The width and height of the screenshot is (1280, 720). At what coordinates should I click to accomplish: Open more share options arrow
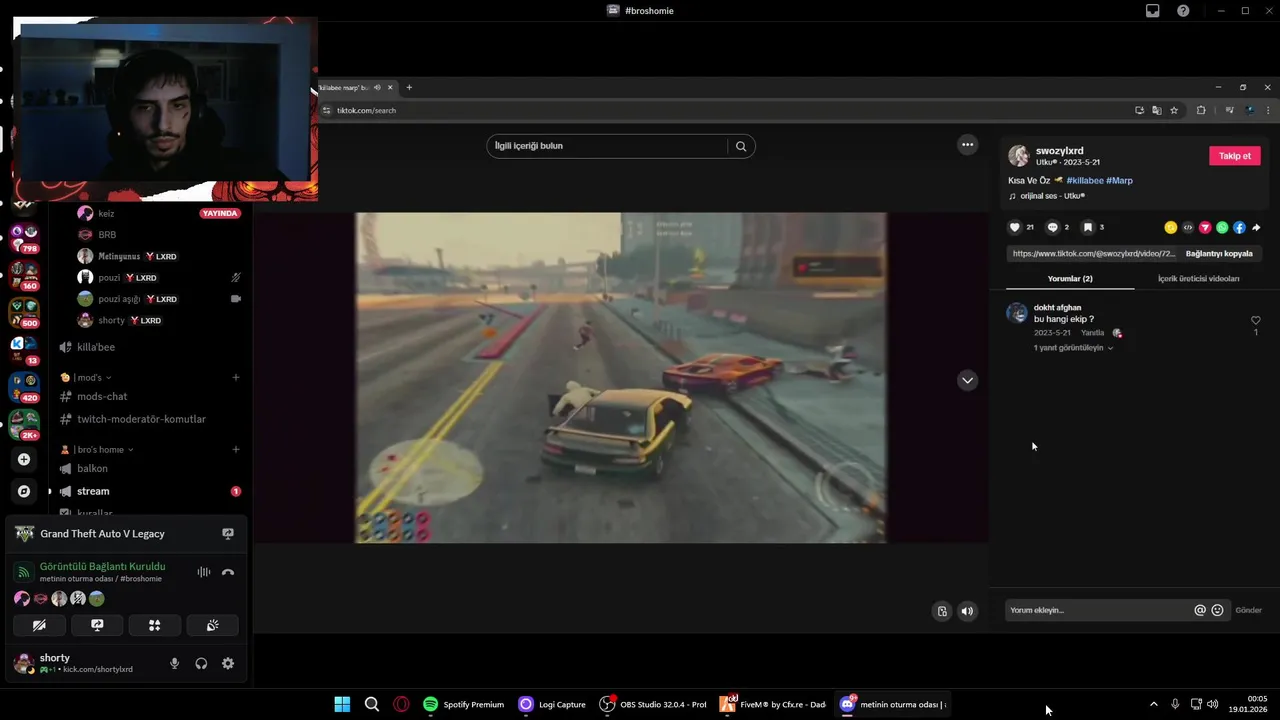(x=1256, y=228)
